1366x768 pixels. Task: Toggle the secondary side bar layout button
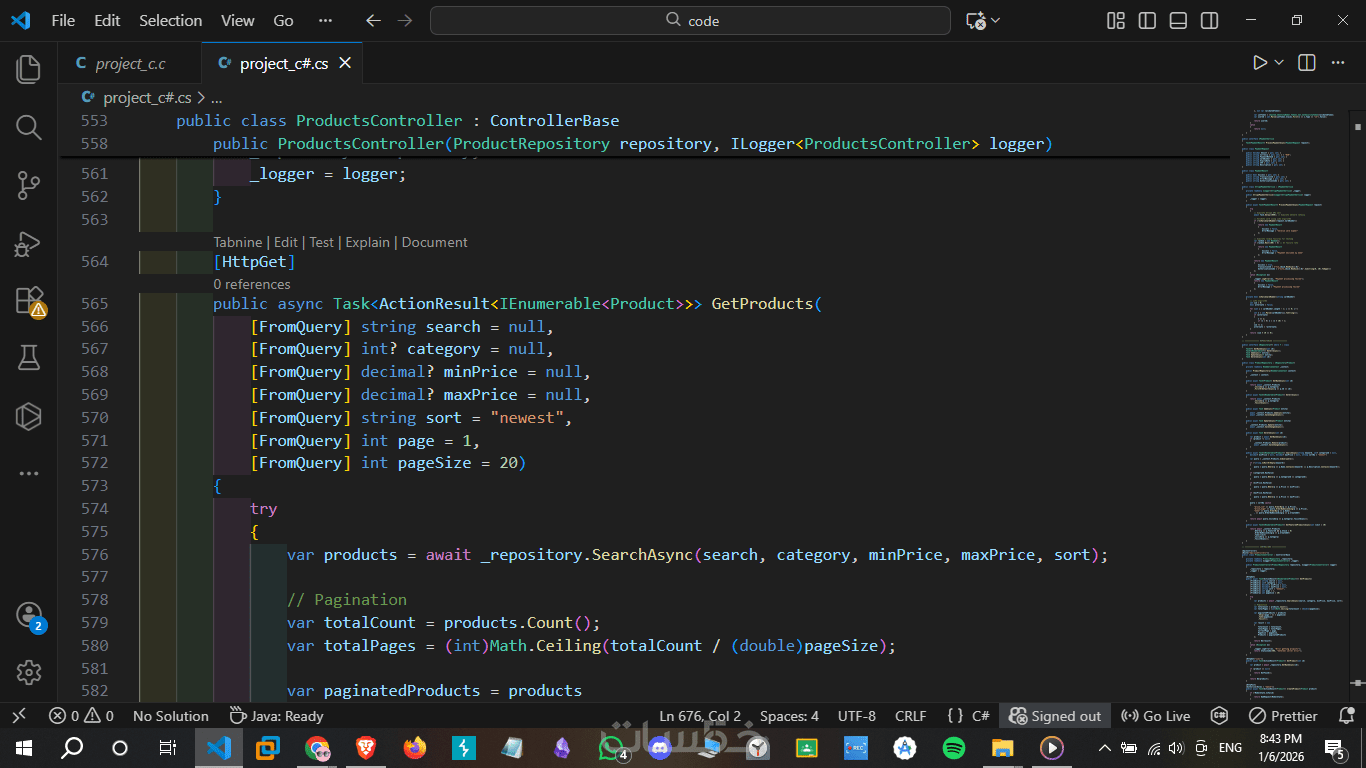click(1210, 21)
